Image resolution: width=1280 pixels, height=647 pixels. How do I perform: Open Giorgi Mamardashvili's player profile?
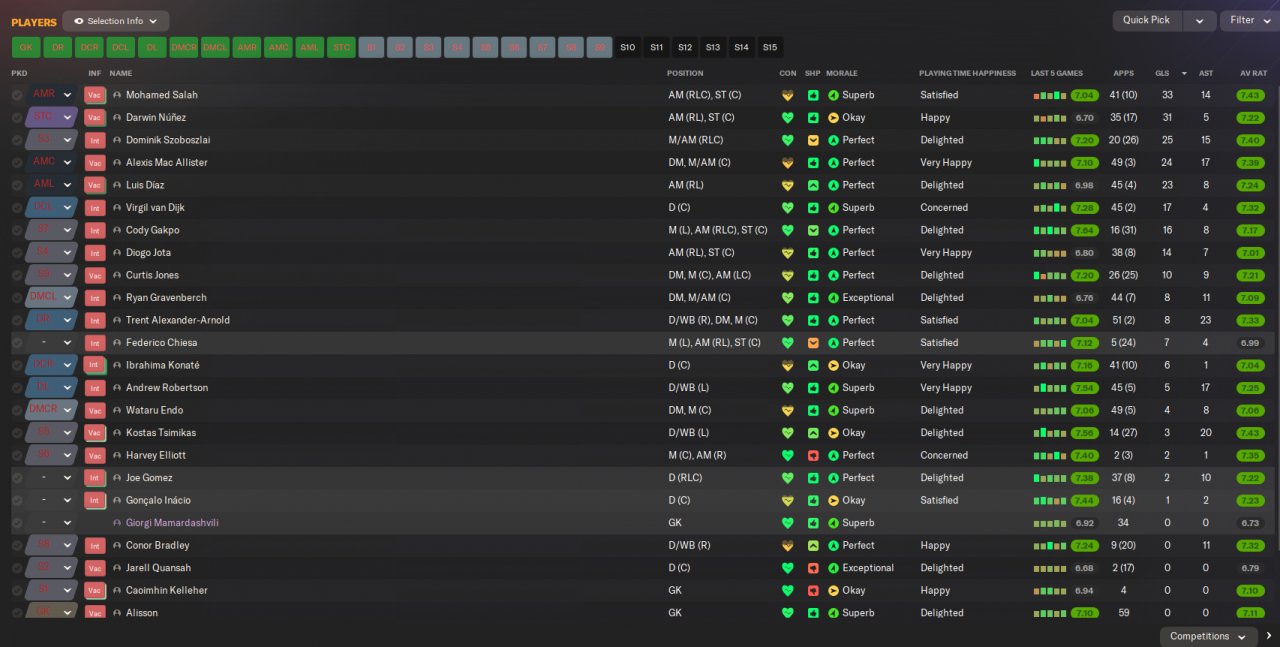pos(172,523)
